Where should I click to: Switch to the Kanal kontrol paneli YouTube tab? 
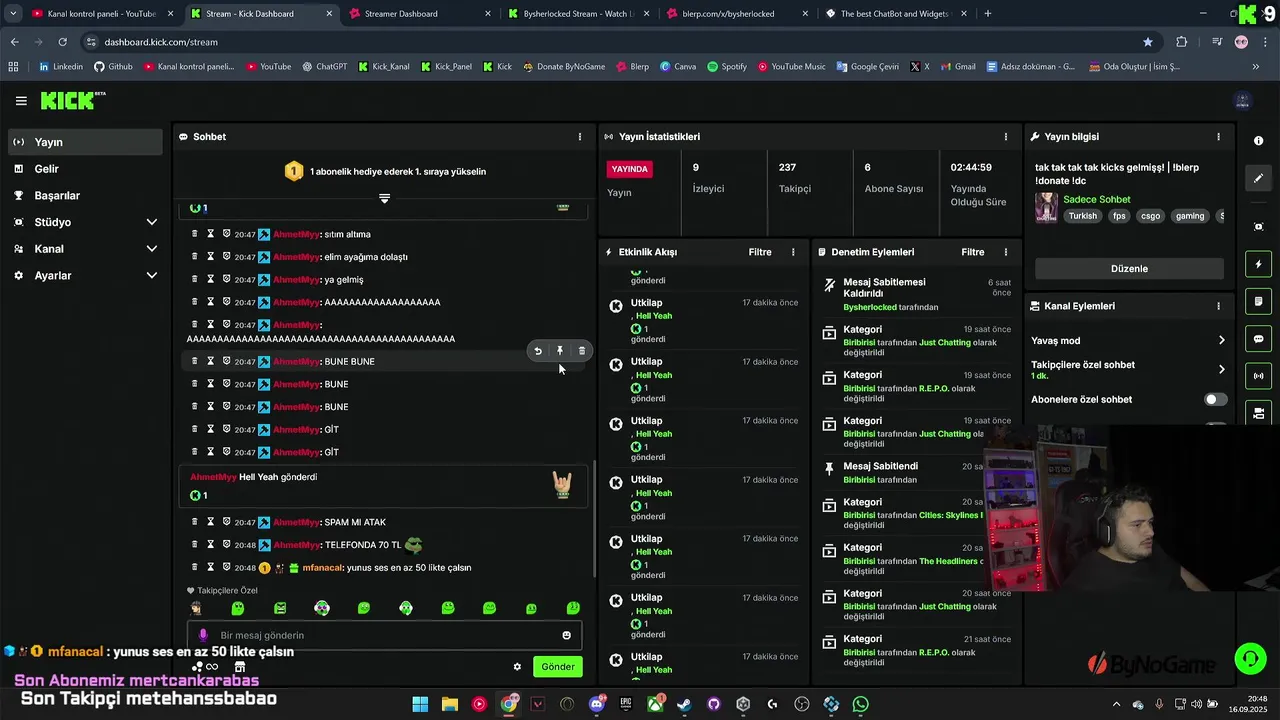[x=100, y=14]
